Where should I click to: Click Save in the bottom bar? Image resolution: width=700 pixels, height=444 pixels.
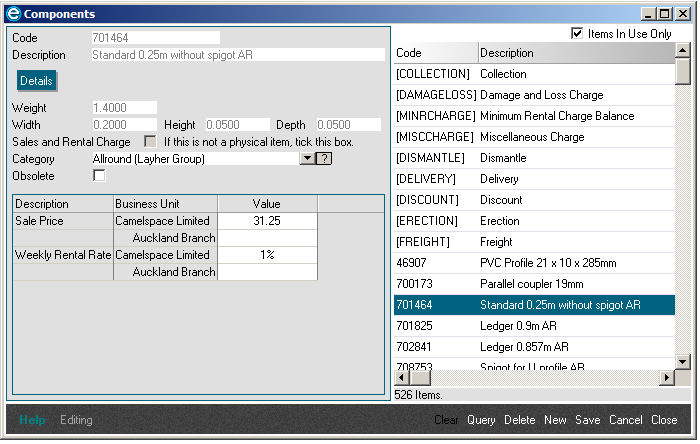point(587,420)
